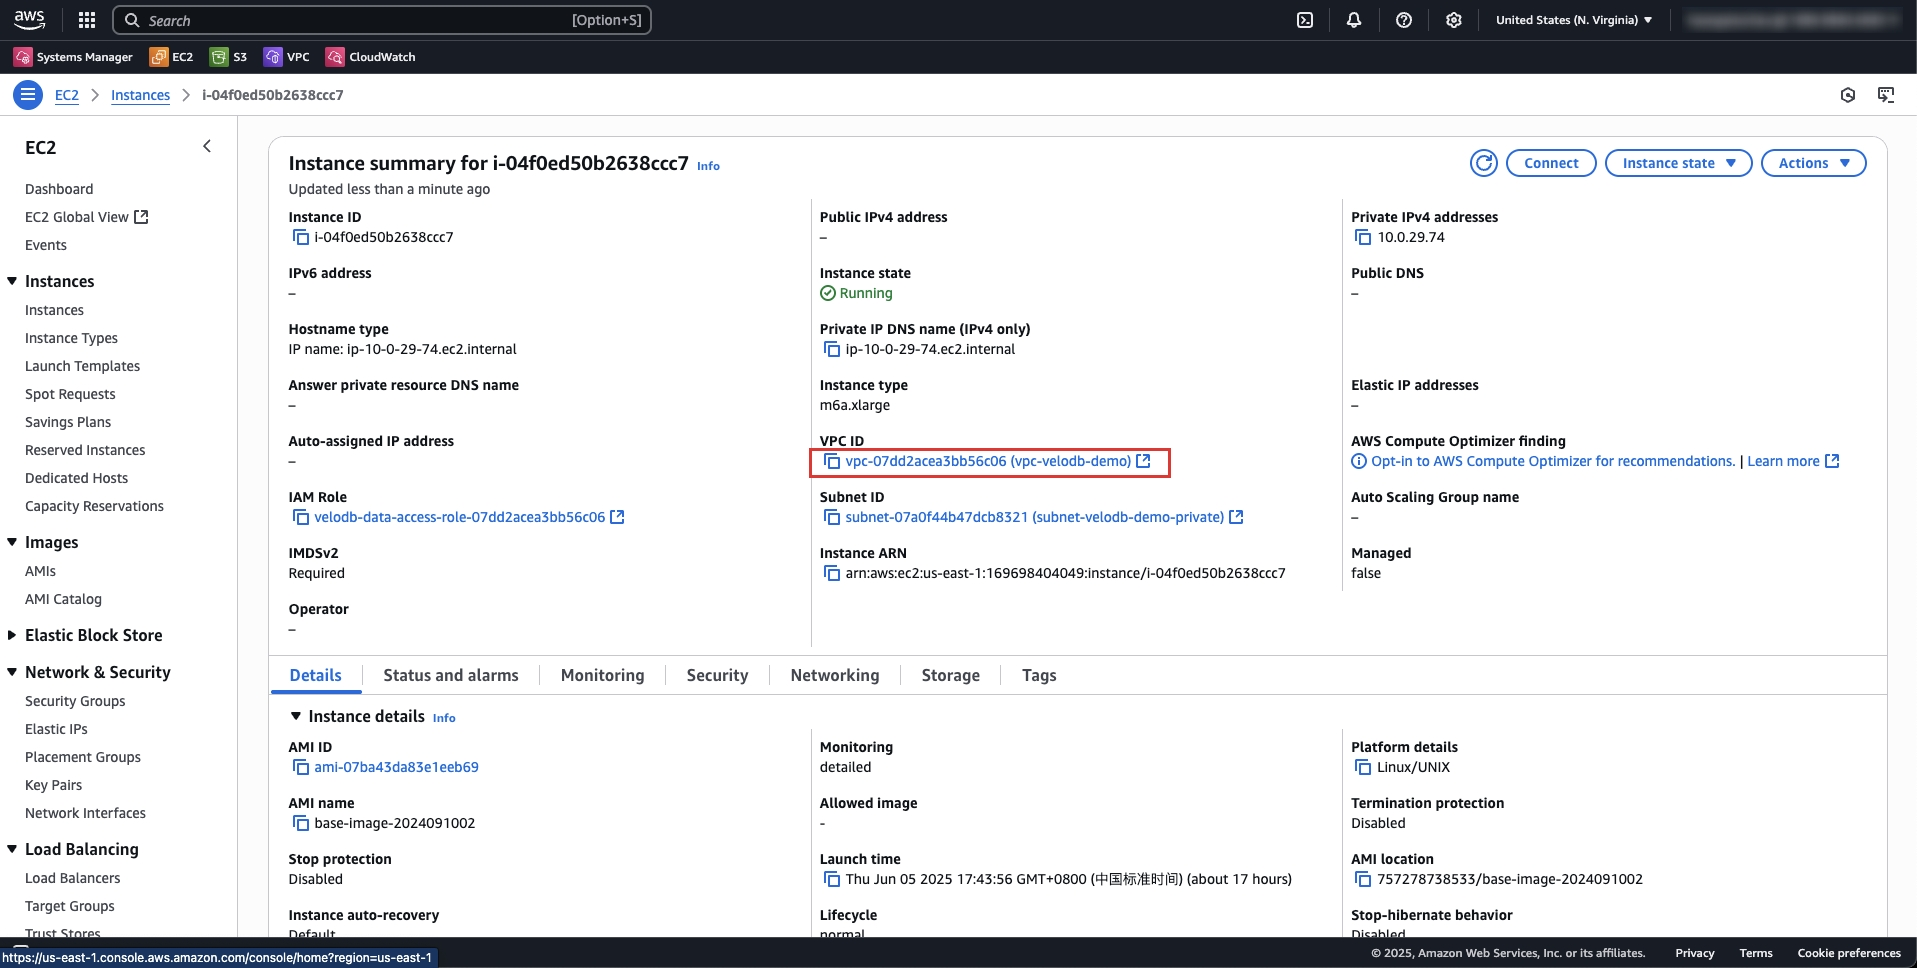
Task: Open the ami-07ba43da83e1eeb69 link
Action: point(397,767)
